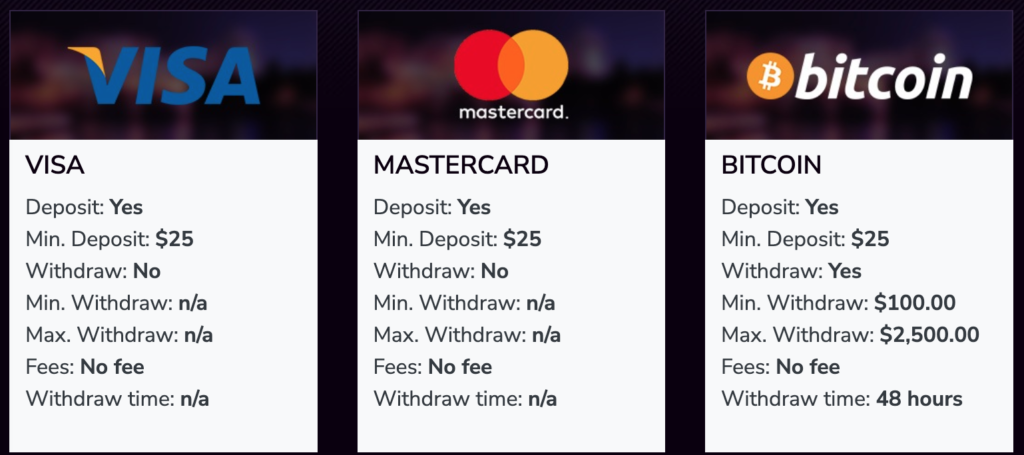
Task: Click the VISA Fees: No fee line
Action: click(x=85, y=367)
